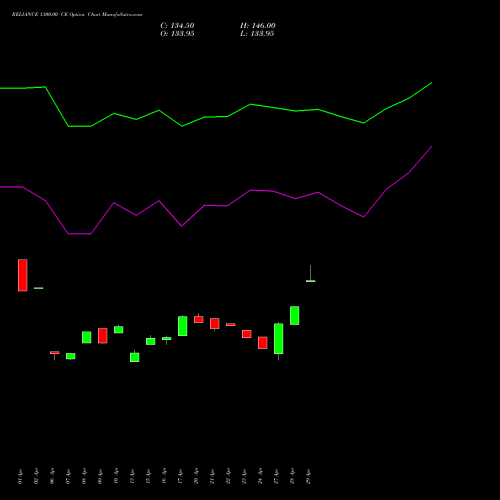Select the 08 Apr date label
Screen dimensions: 500x500
tap(84, 476)
